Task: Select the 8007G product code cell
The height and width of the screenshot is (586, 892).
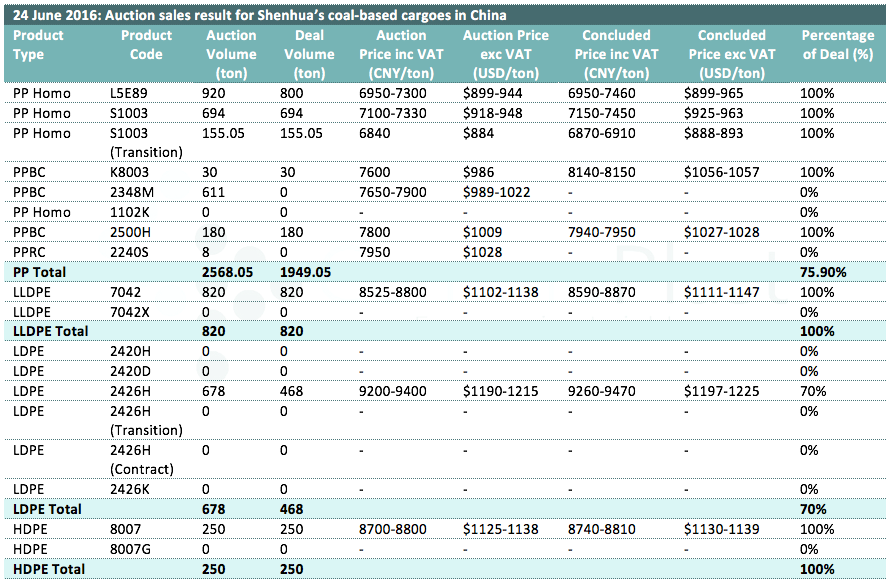Action: click(131, 549)
